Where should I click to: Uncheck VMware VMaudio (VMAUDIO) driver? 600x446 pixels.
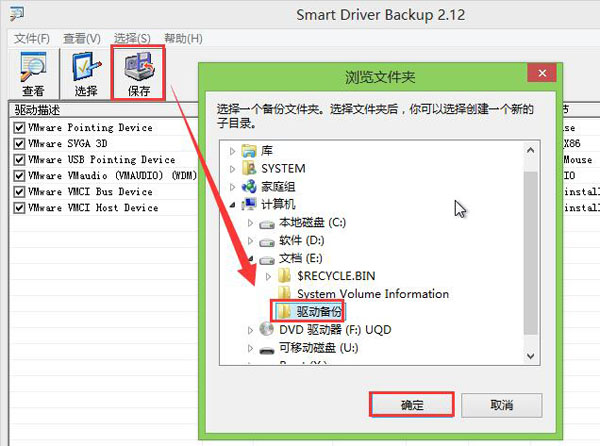click(19, 176)
